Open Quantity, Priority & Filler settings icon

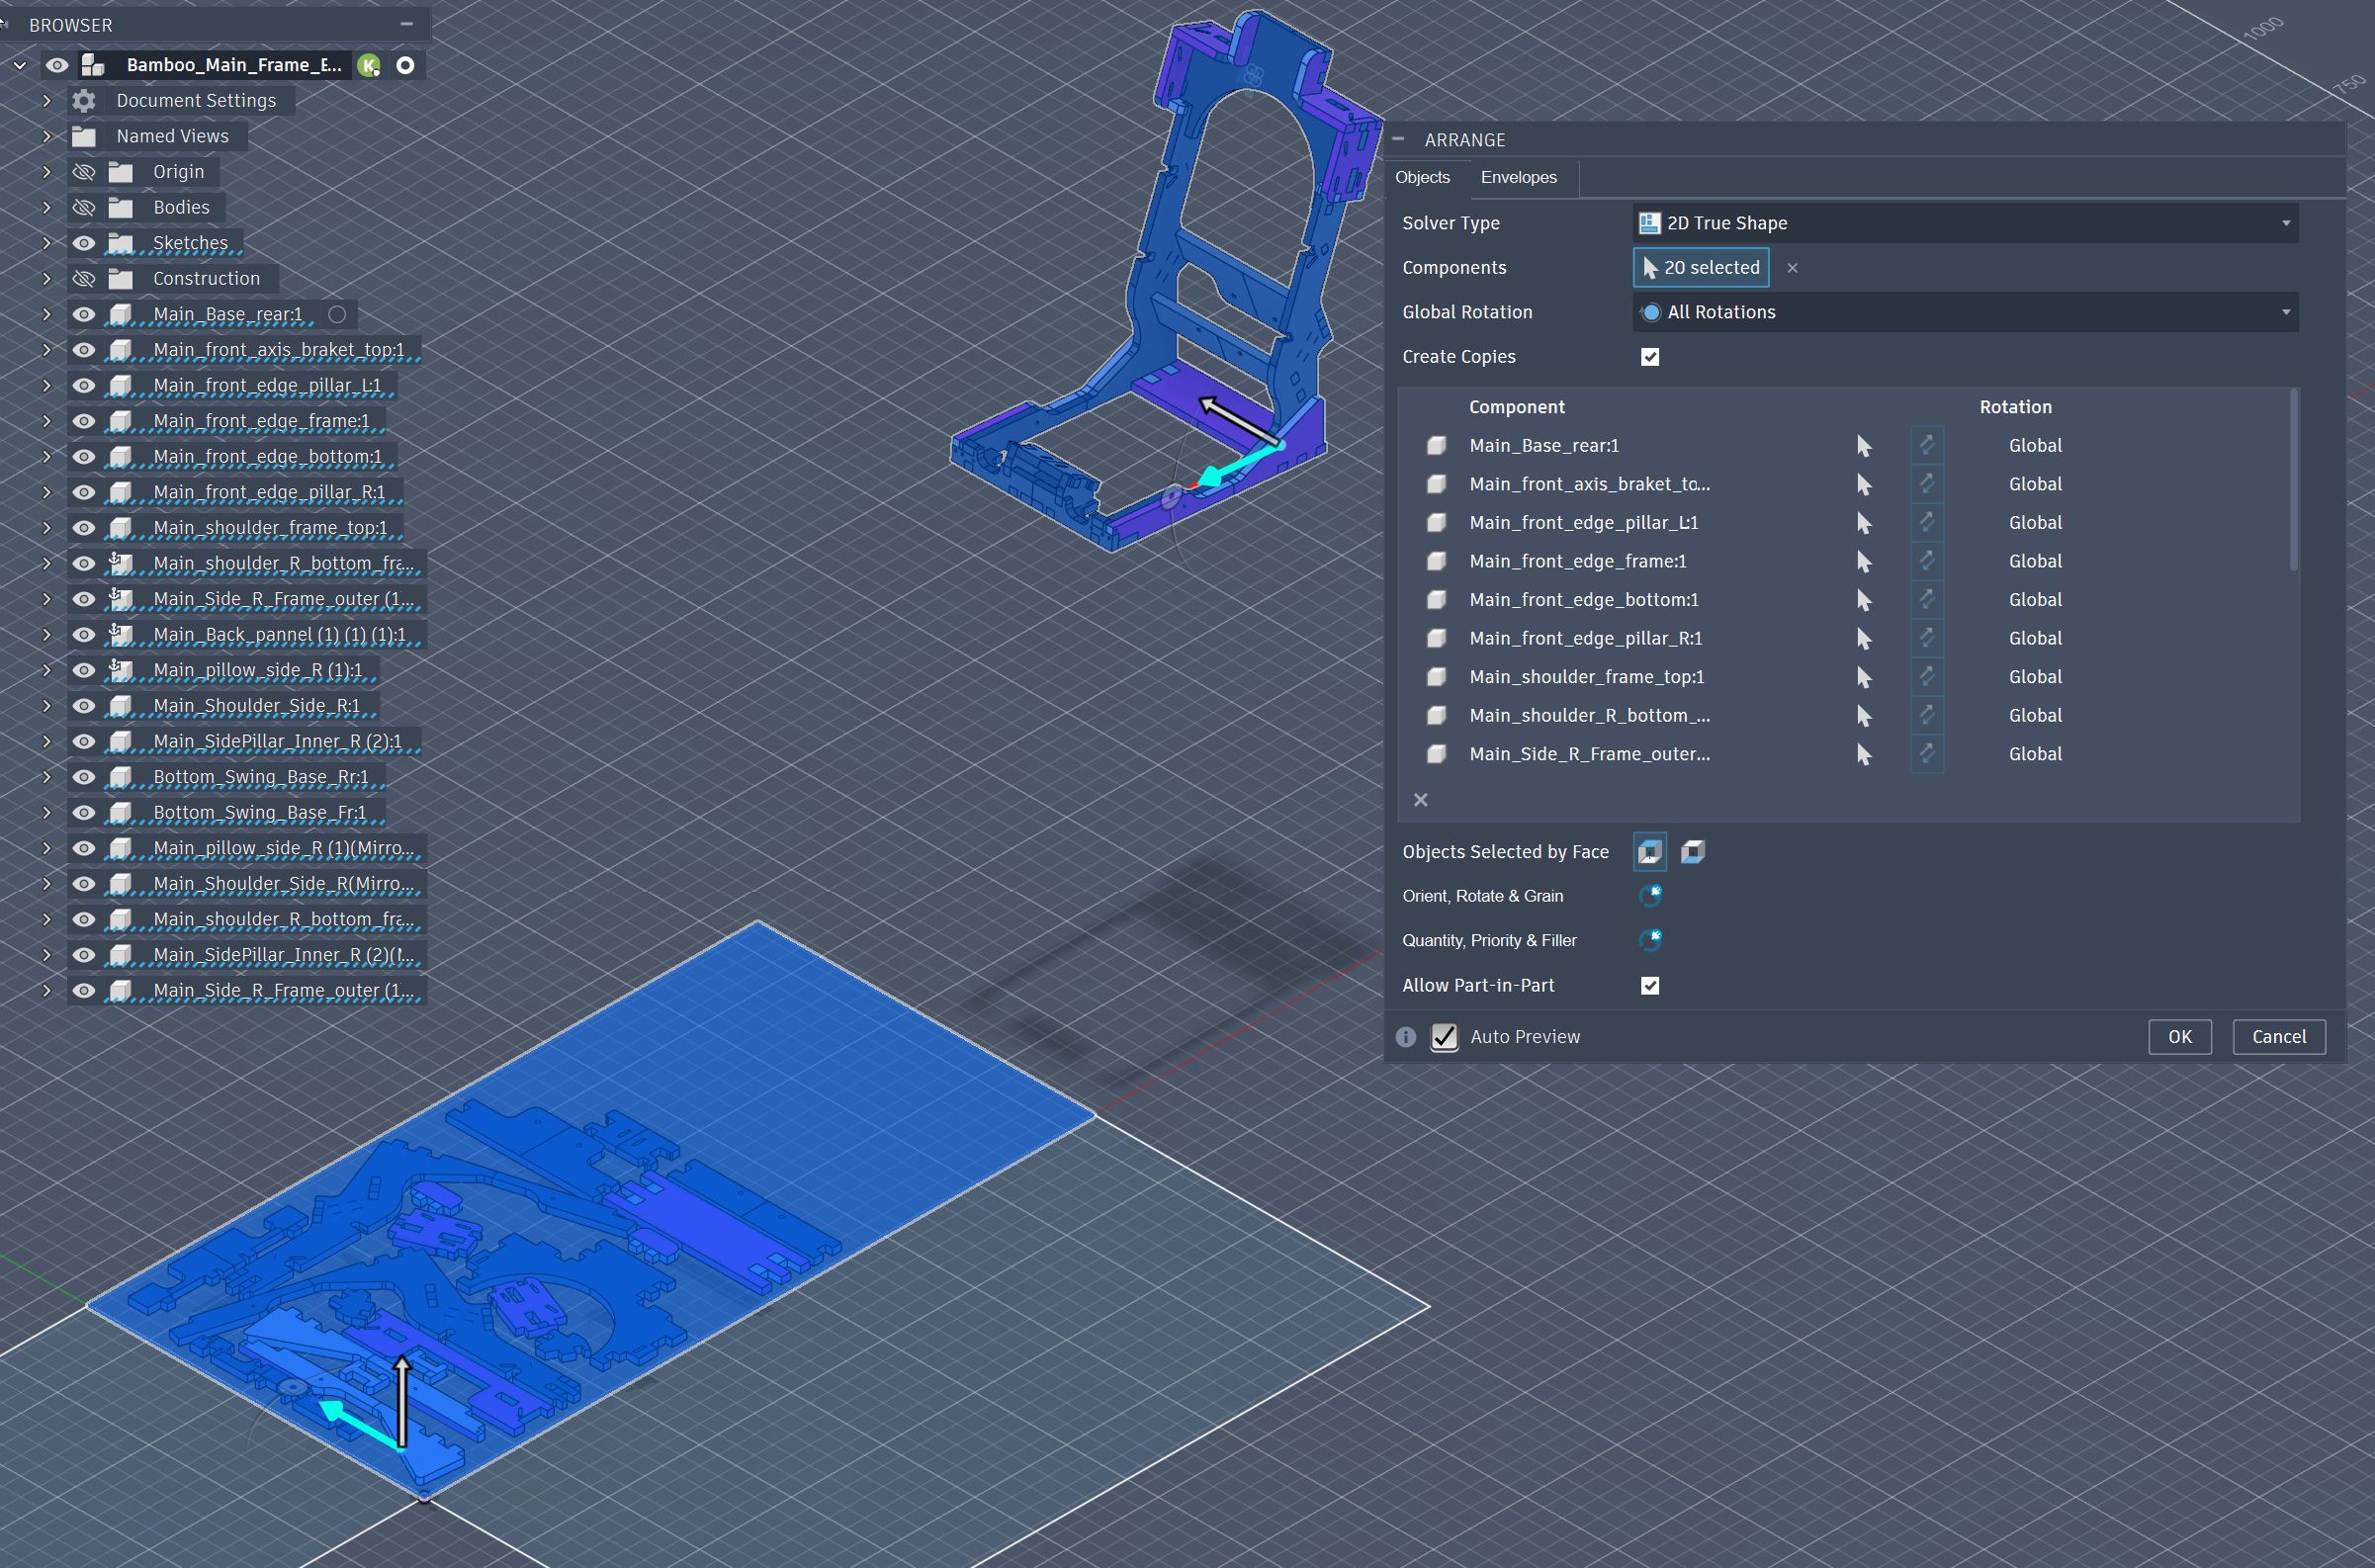pos(1650,940)
